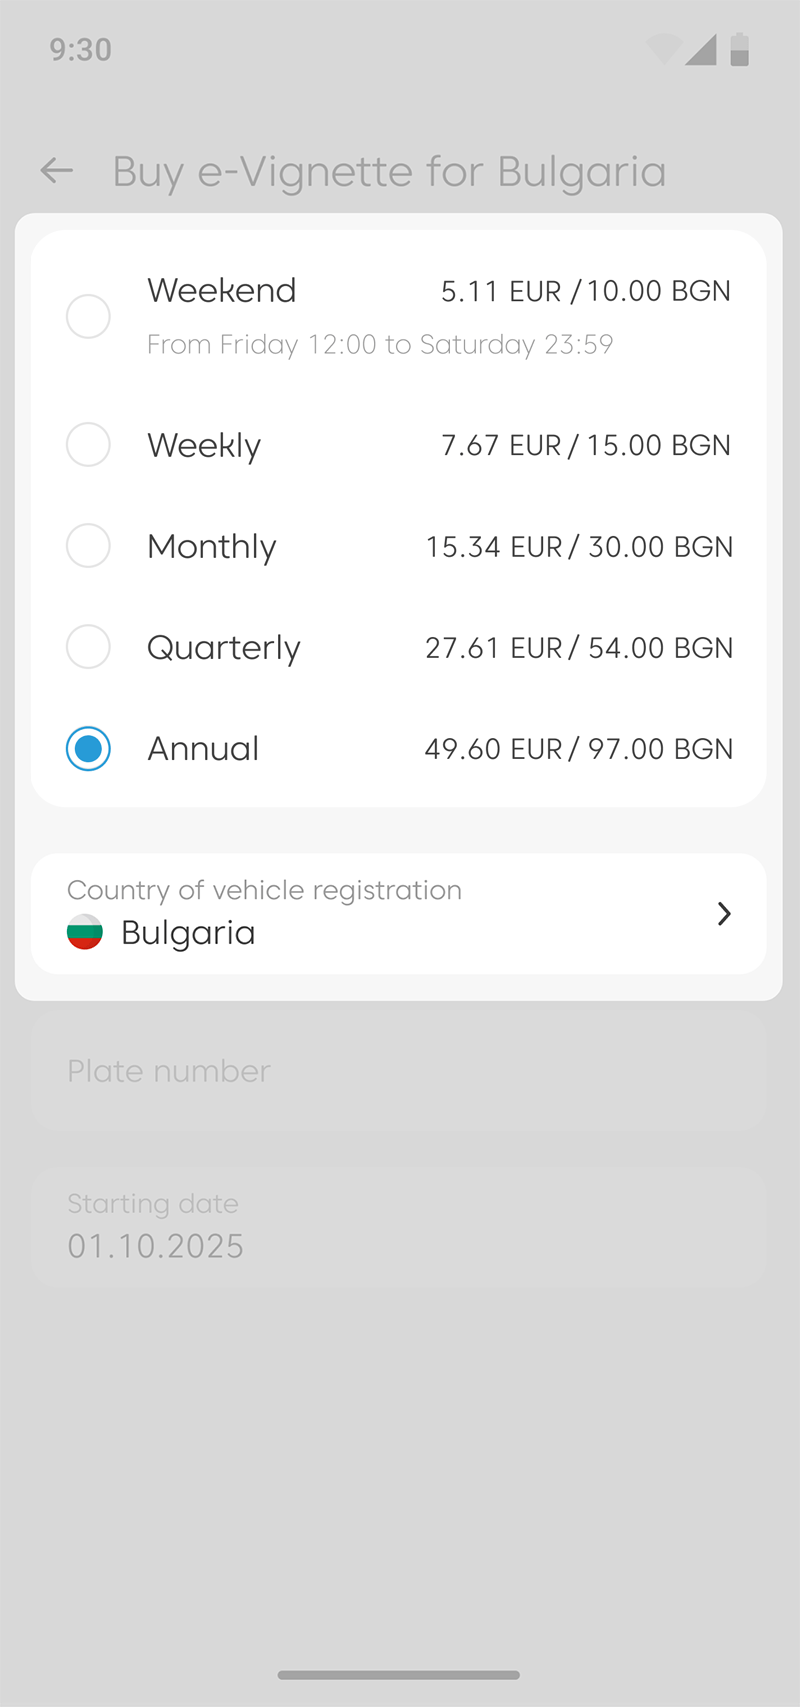Select the Weekly vignette radio button
The image size is (800, 1707).
(88, 444)
